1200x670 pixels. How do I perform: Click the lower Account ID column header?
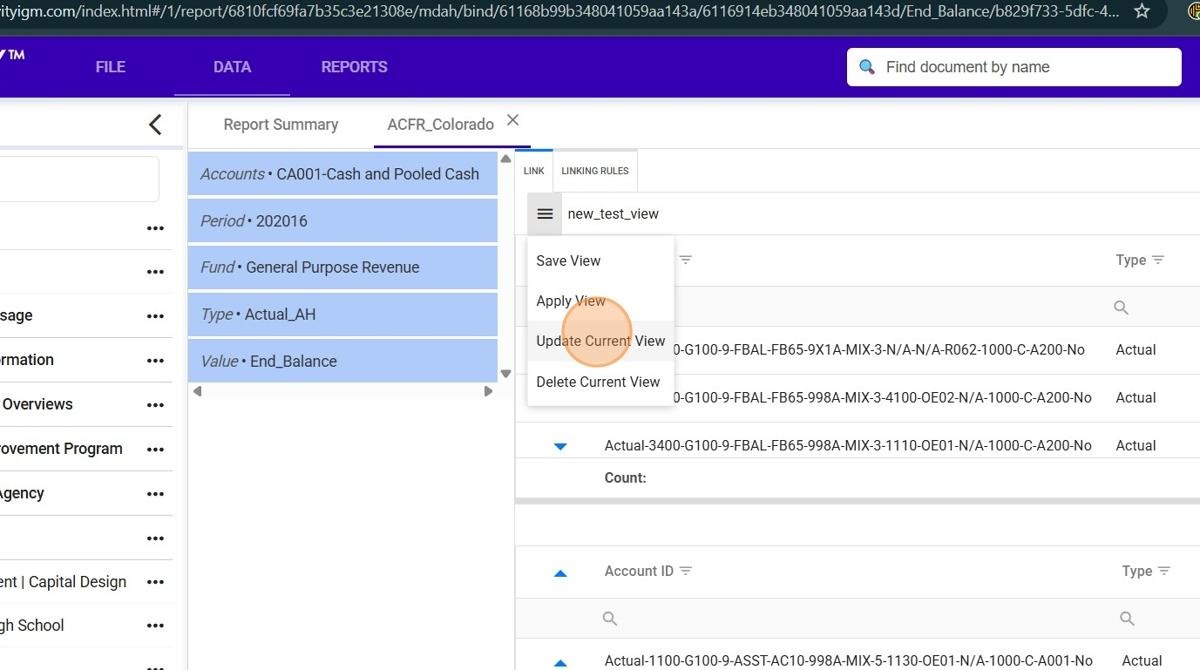pyautogui.click(x=639, y=571)
